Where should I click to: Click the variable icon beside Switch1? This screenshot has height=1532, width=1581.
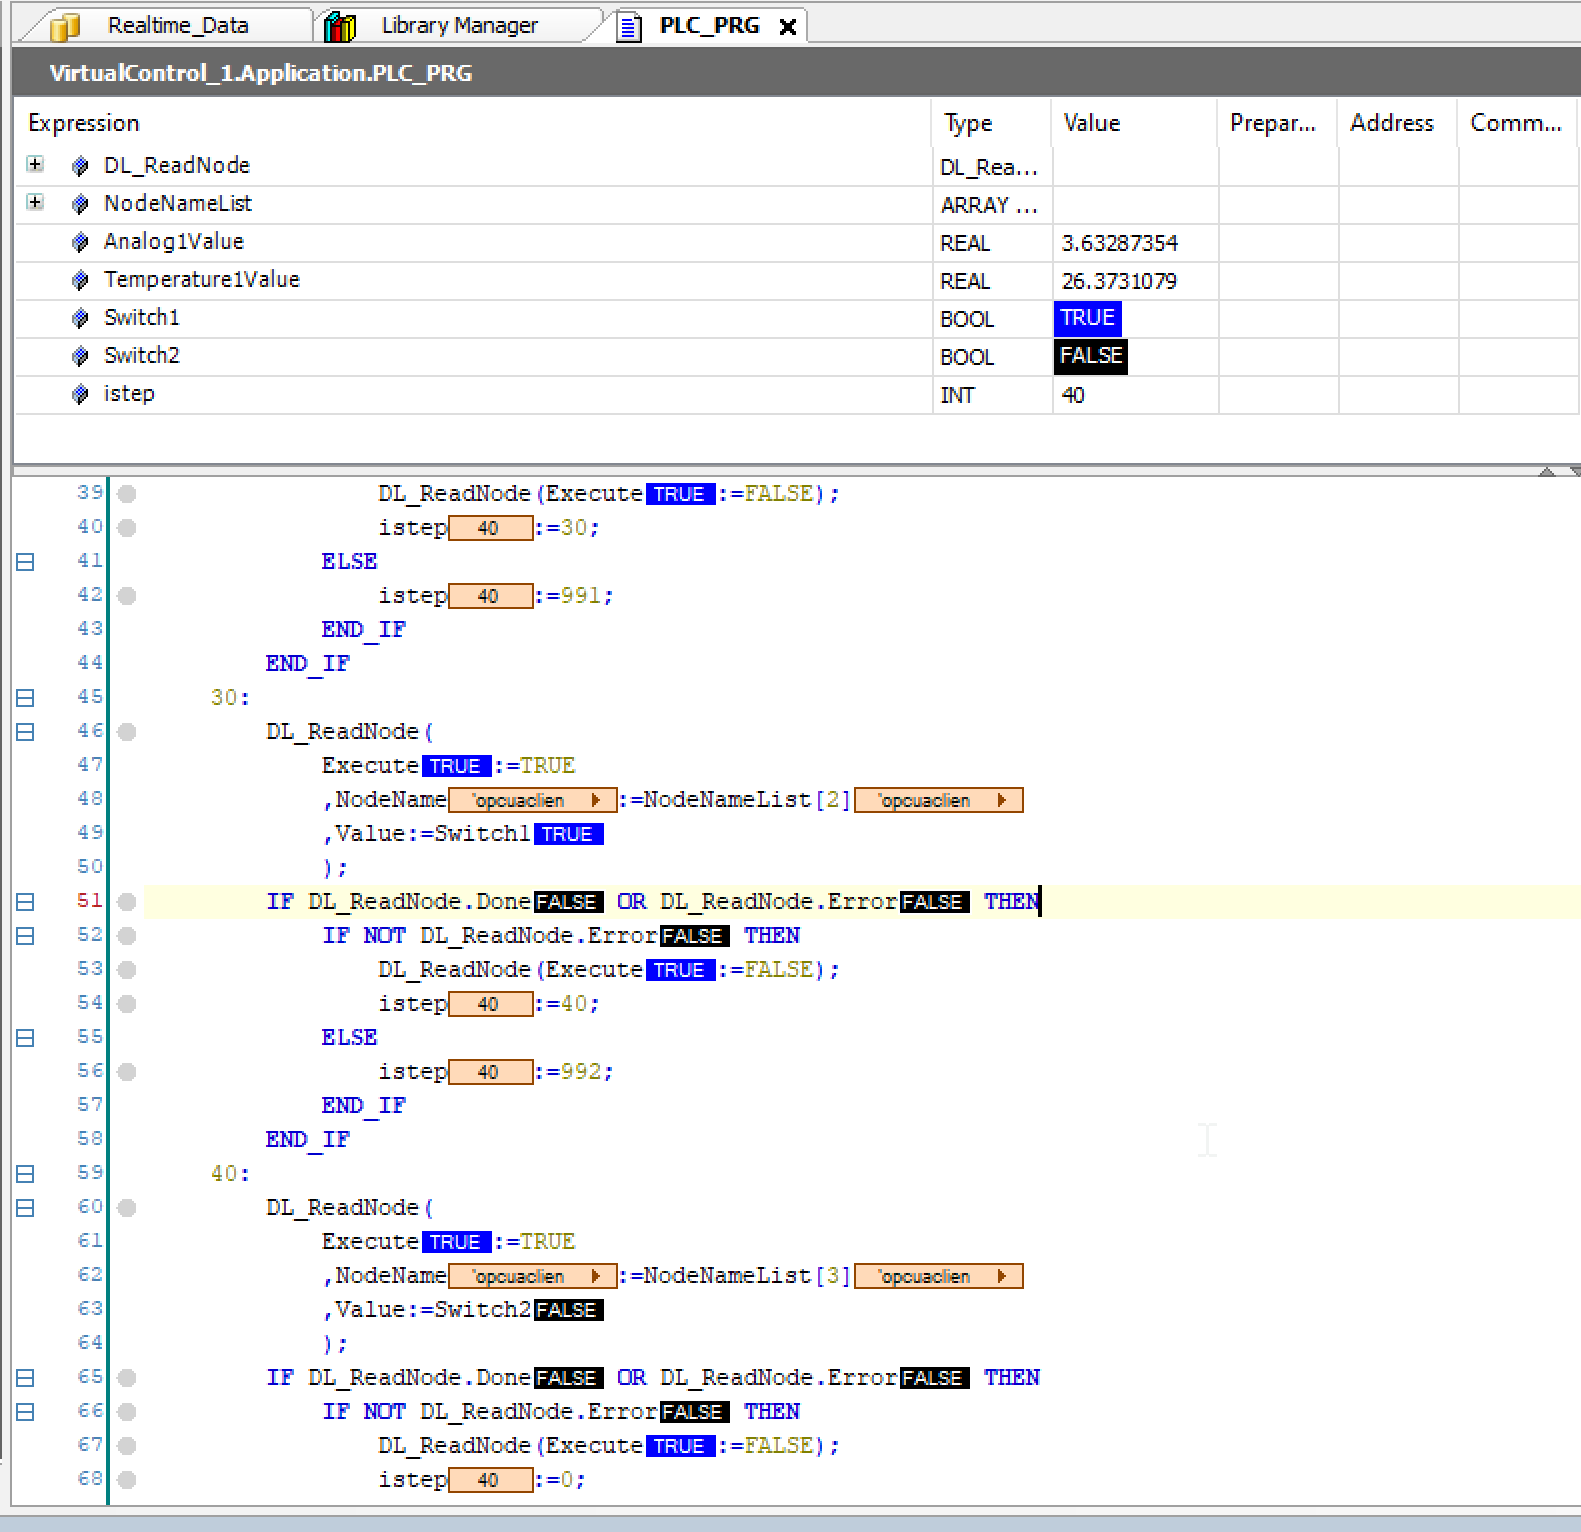point(81,318)
